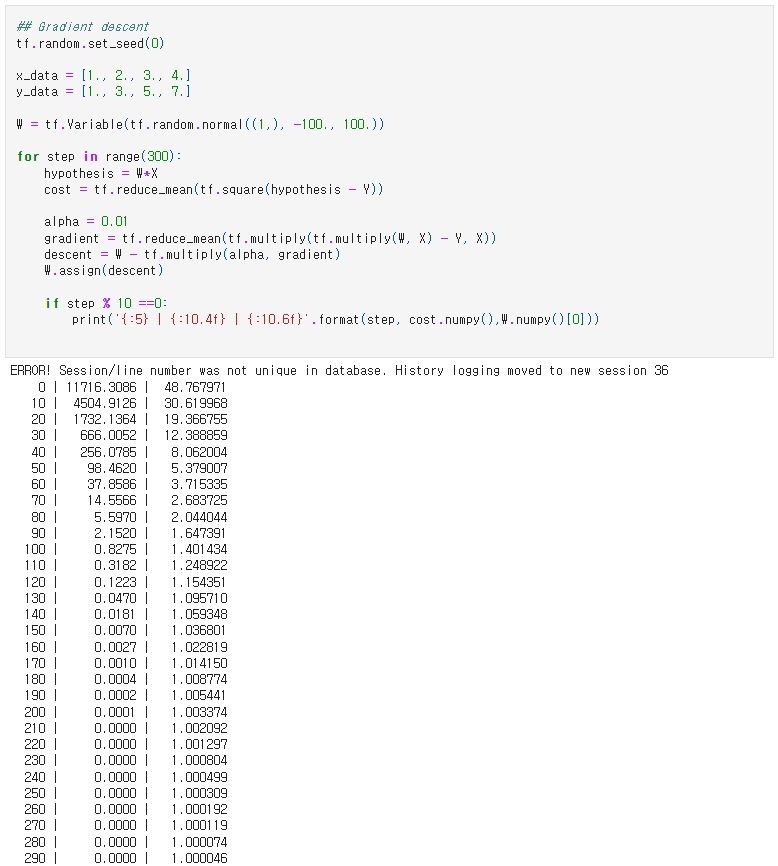
Task: Click the weight value 1.001297
Action: 199,744
